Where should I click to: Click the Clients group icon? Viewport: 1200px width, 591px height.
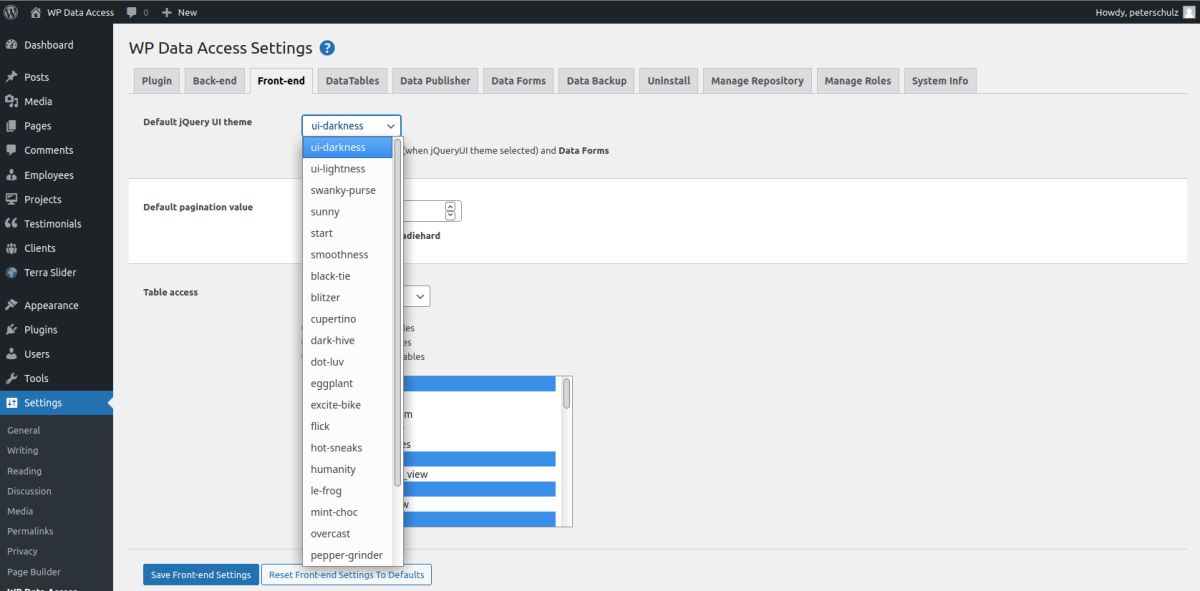(x=12, y=248)
